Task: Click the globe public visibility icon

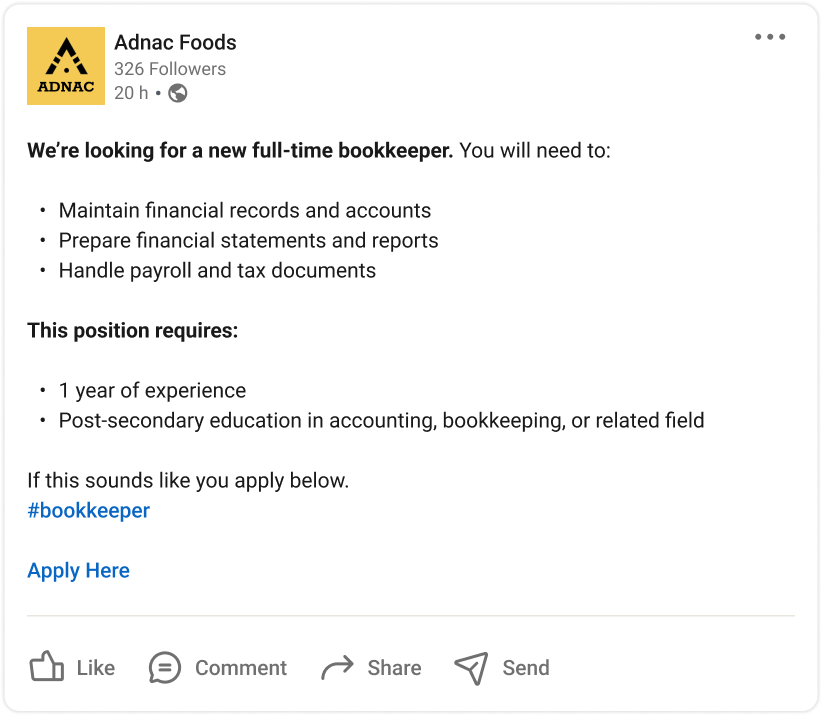Action: coord(178,94)
